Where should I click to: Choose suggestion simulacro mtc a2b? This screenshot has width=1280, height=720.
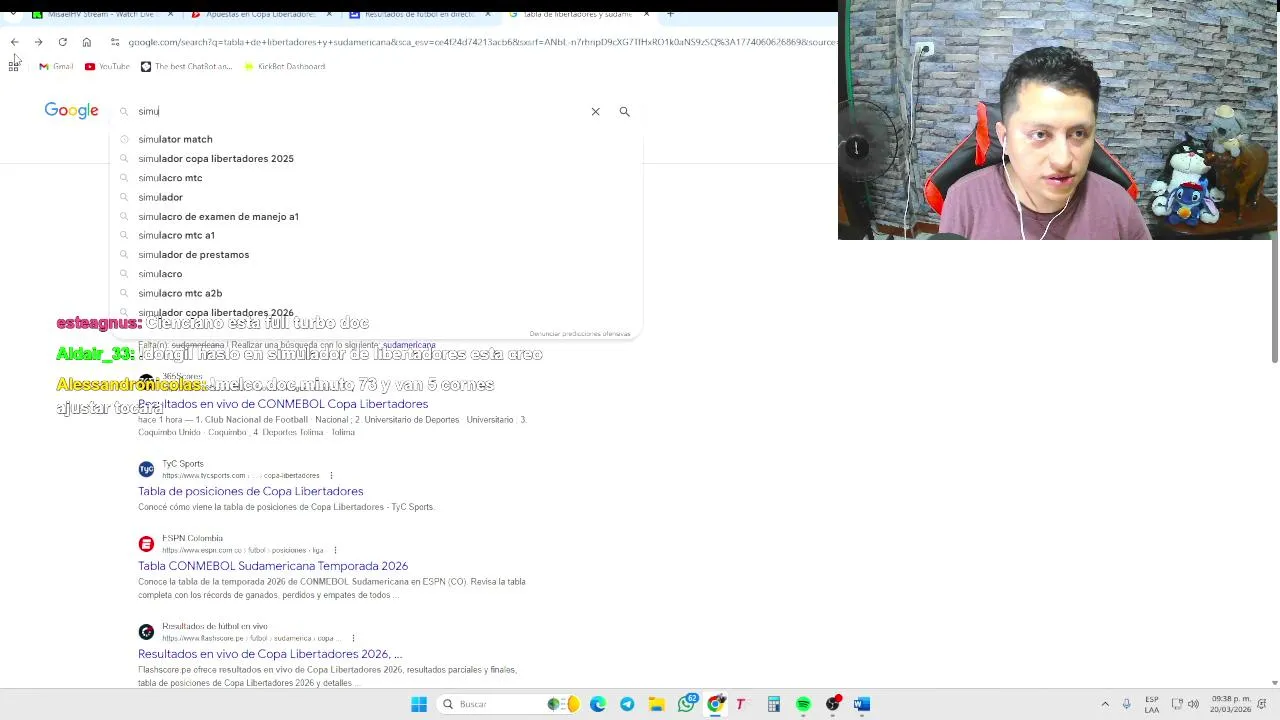pos(375,293)
